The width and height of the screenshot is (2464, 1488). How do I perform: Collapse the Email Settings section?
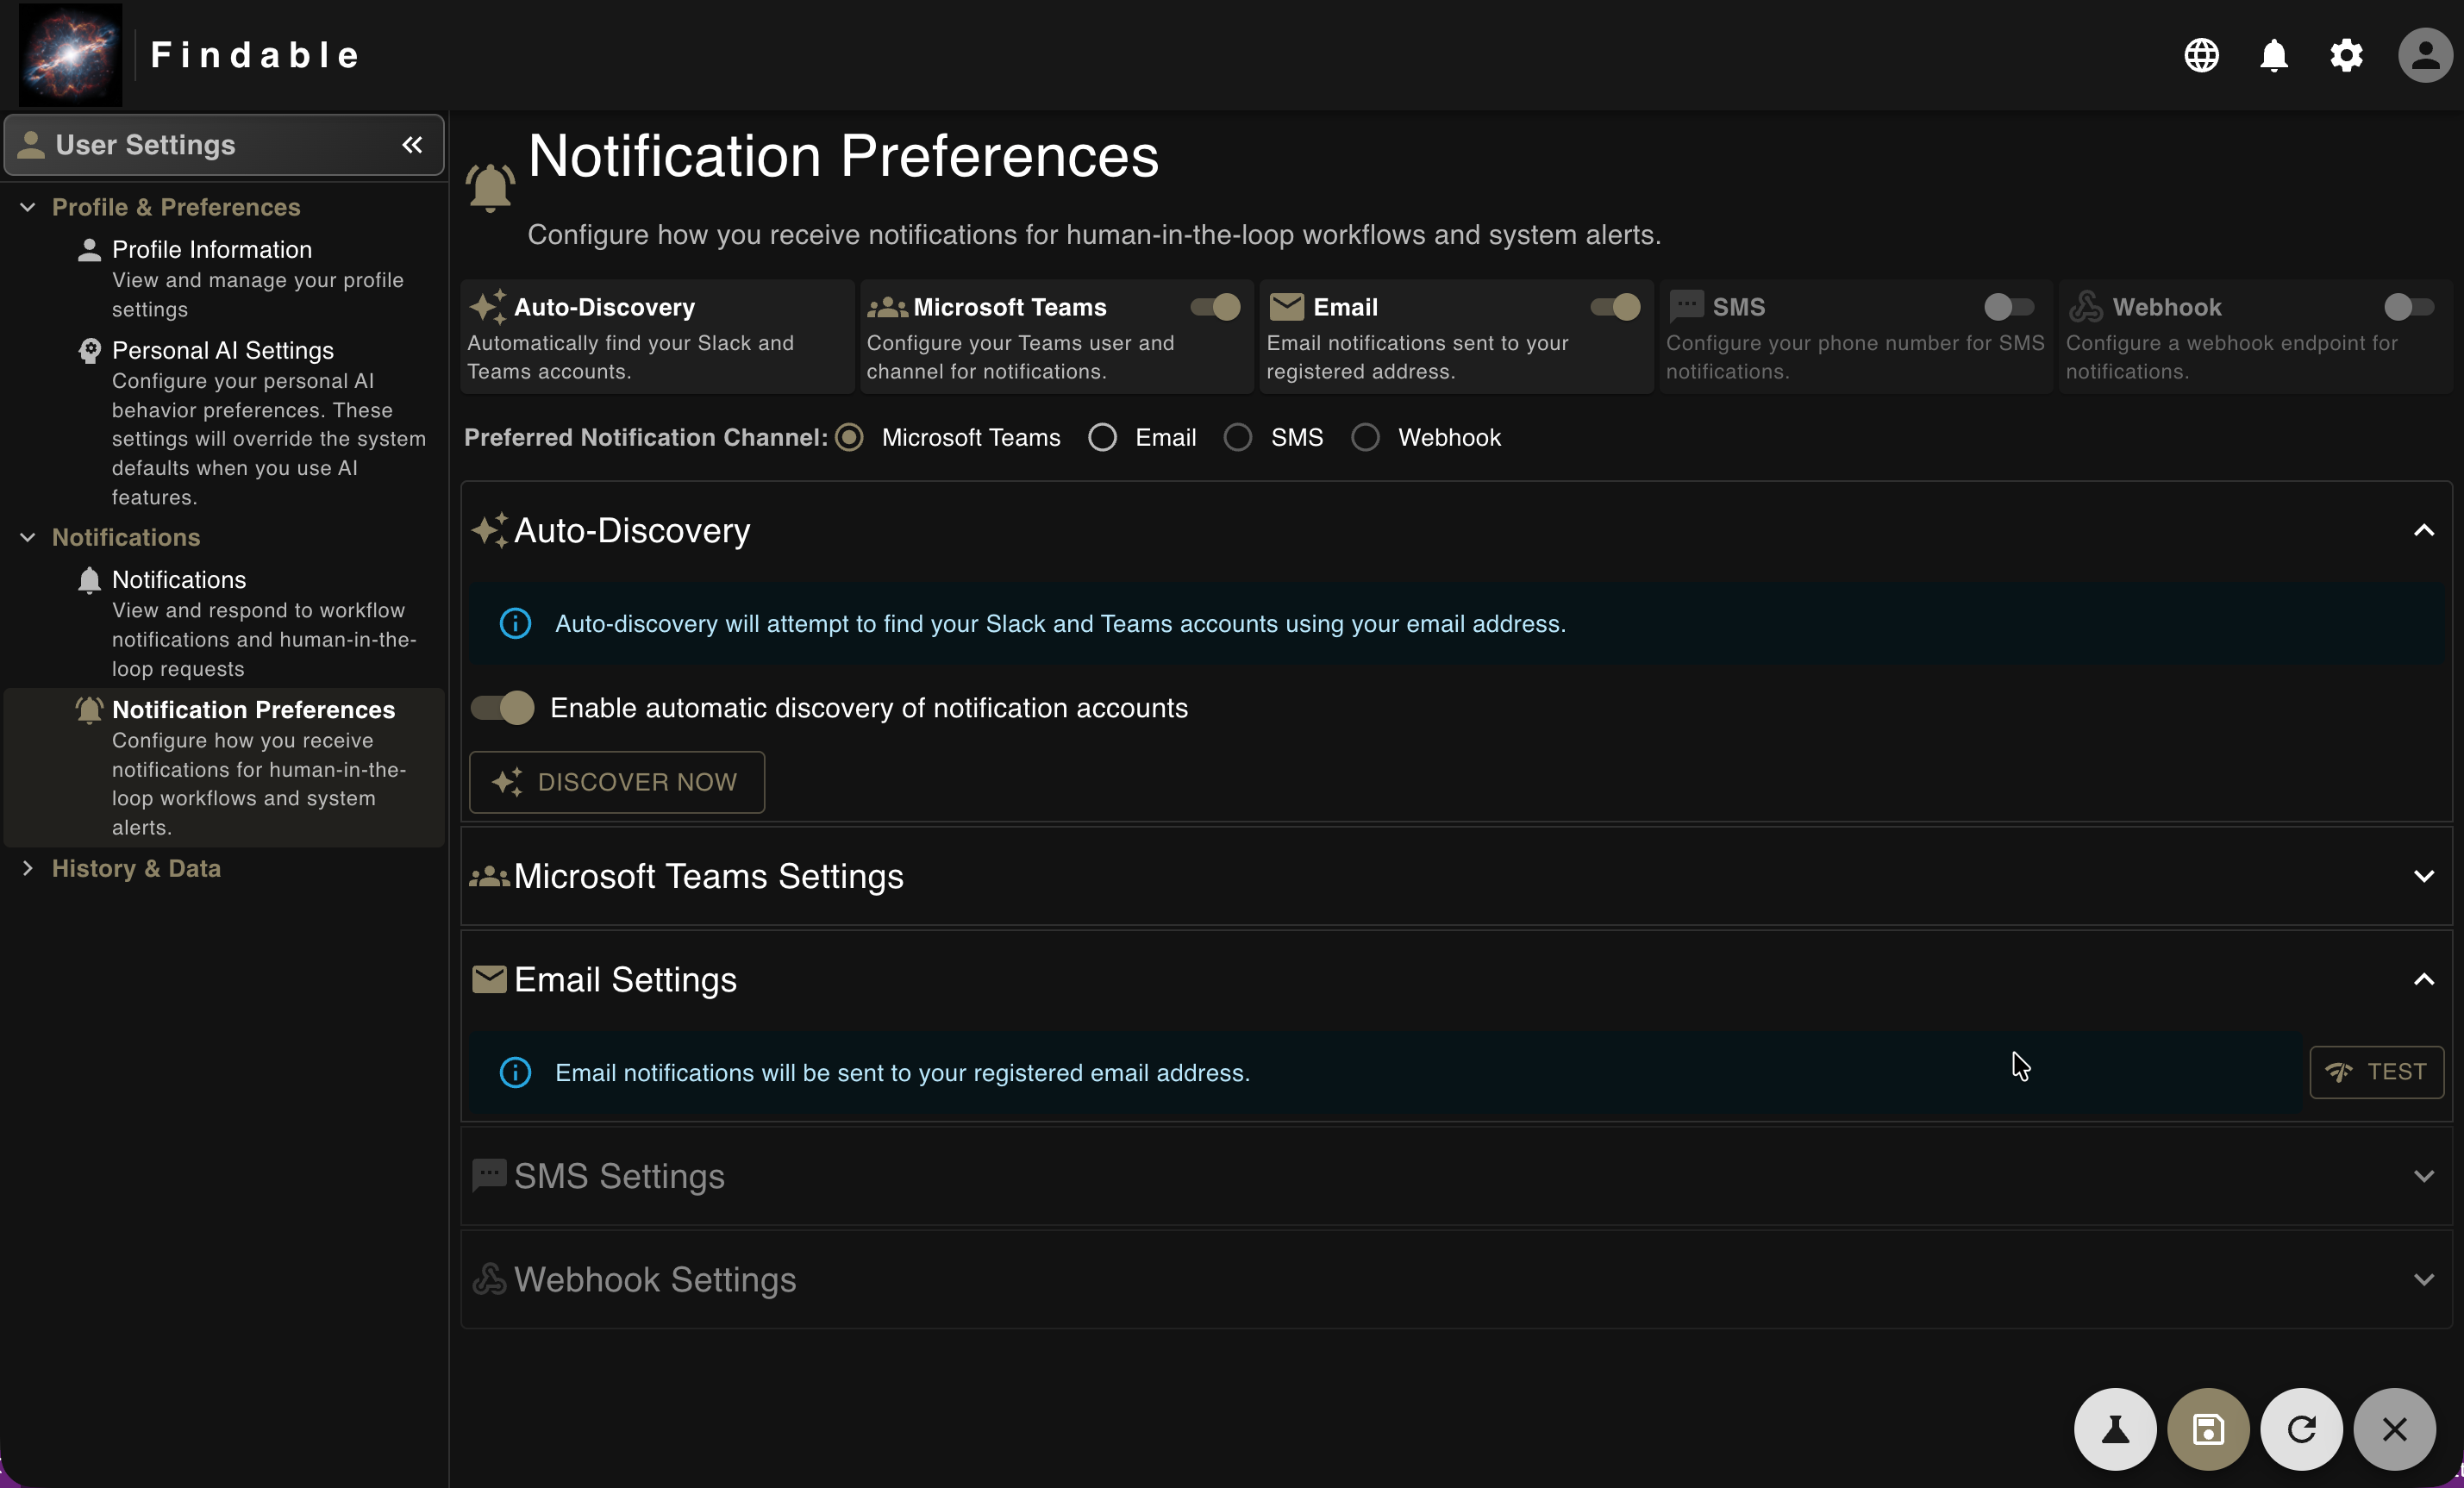point(2423,980)
